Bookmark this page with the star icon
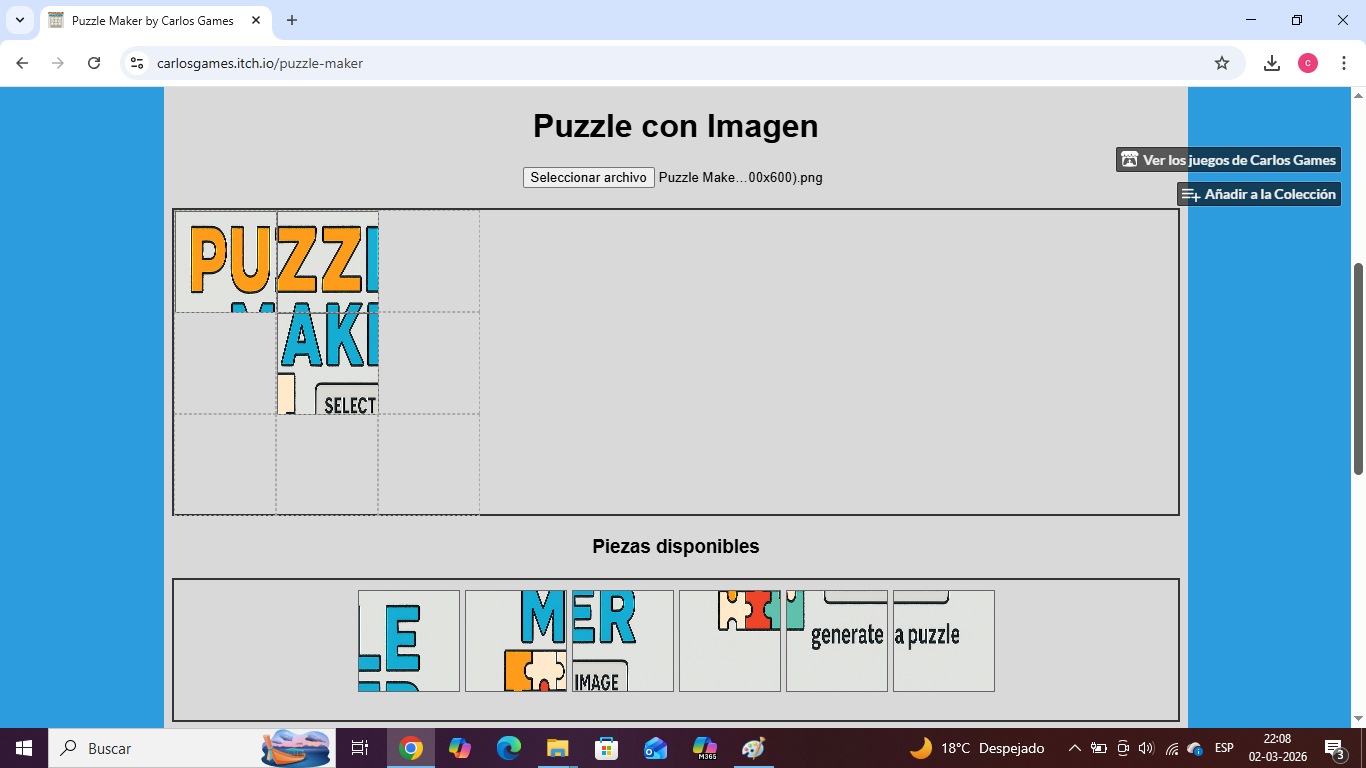 [x=1222, y=63]
